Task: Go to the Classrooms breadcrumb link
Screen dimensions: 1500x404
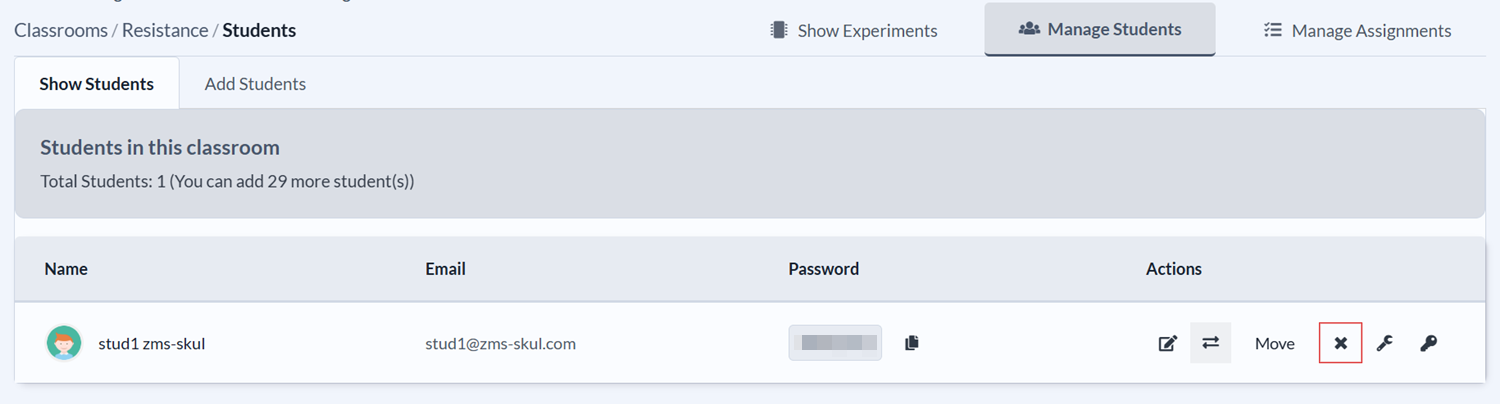Action: coord(61,30)
